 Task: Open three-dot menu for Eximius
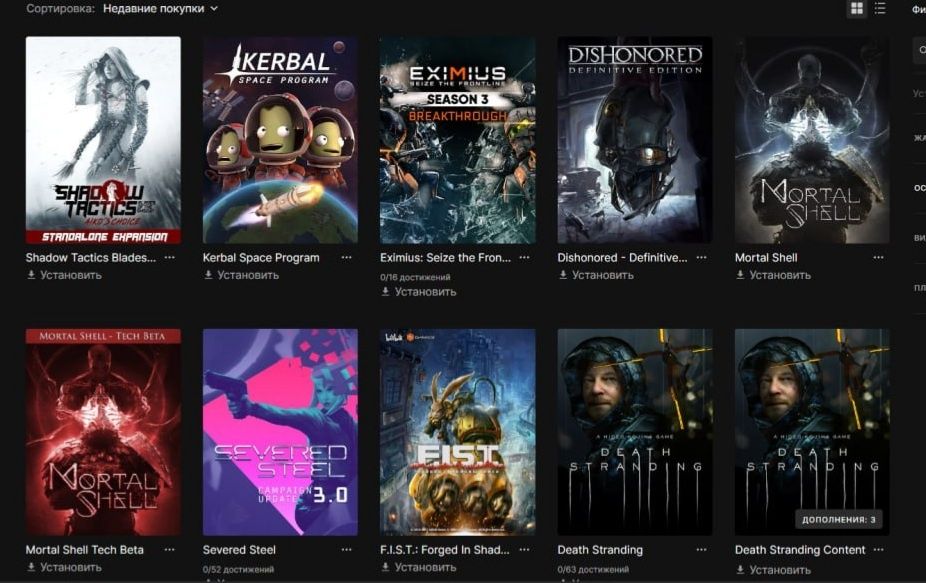coord(524,258)
